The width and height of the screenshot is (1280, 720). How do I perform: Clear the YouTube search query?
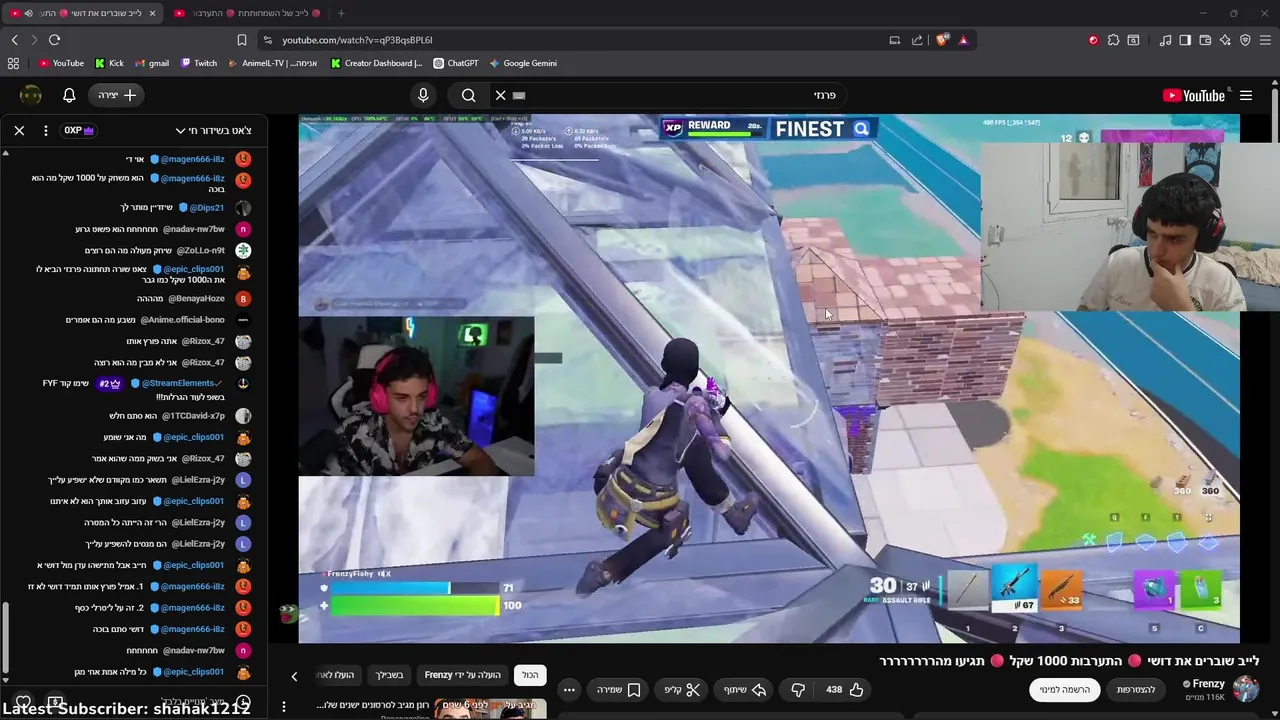click(x=500, y=95)
